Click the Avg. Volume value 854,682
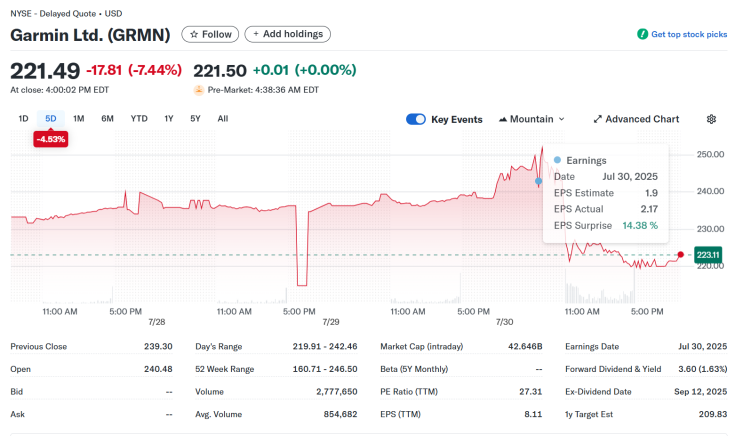 pyautogui.click(x=340, y=414)
